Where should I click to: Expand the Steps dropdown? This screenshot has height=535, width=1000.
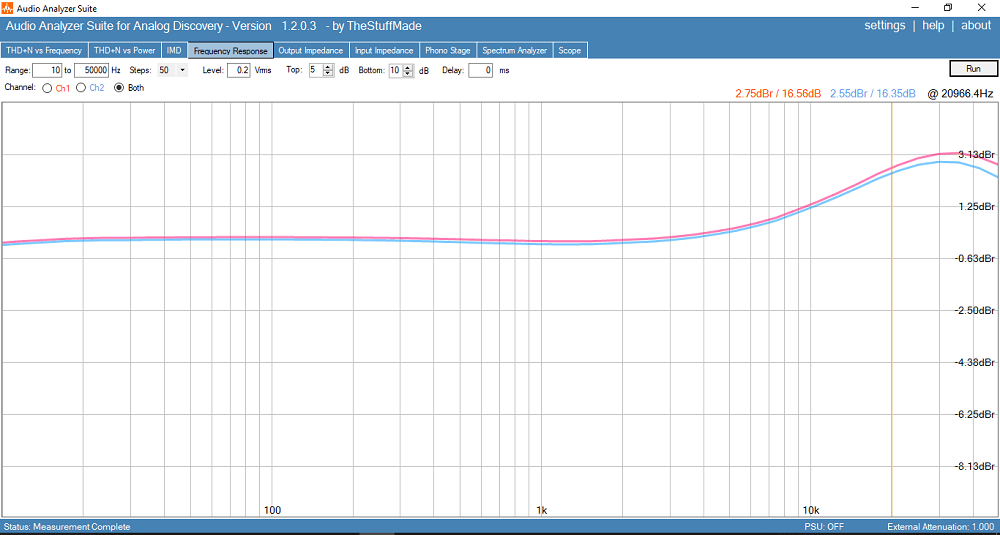(x=182, y=70)
